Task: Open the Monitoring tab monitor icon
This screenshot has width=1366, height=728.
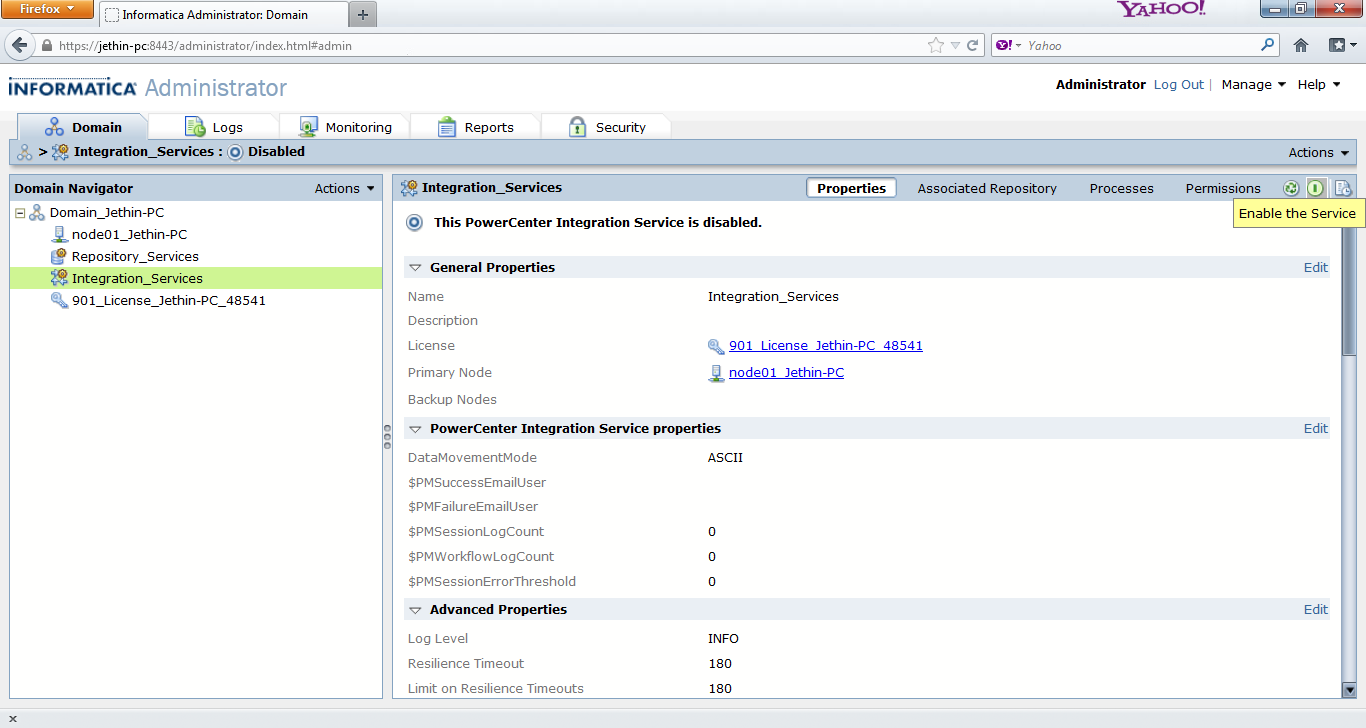Action: [x=307, y=126]
